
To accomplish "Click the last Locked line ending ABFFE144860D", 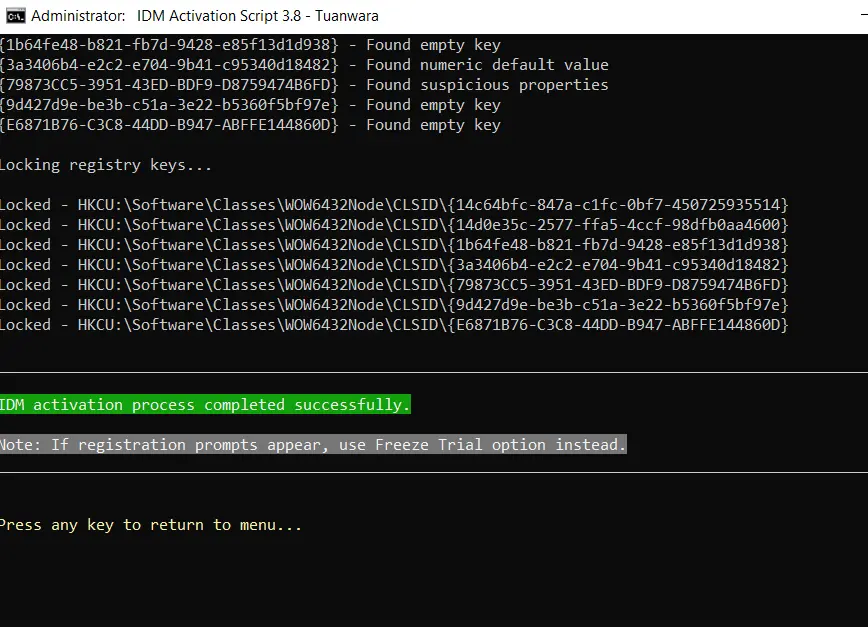I will [x=394, y=324].
